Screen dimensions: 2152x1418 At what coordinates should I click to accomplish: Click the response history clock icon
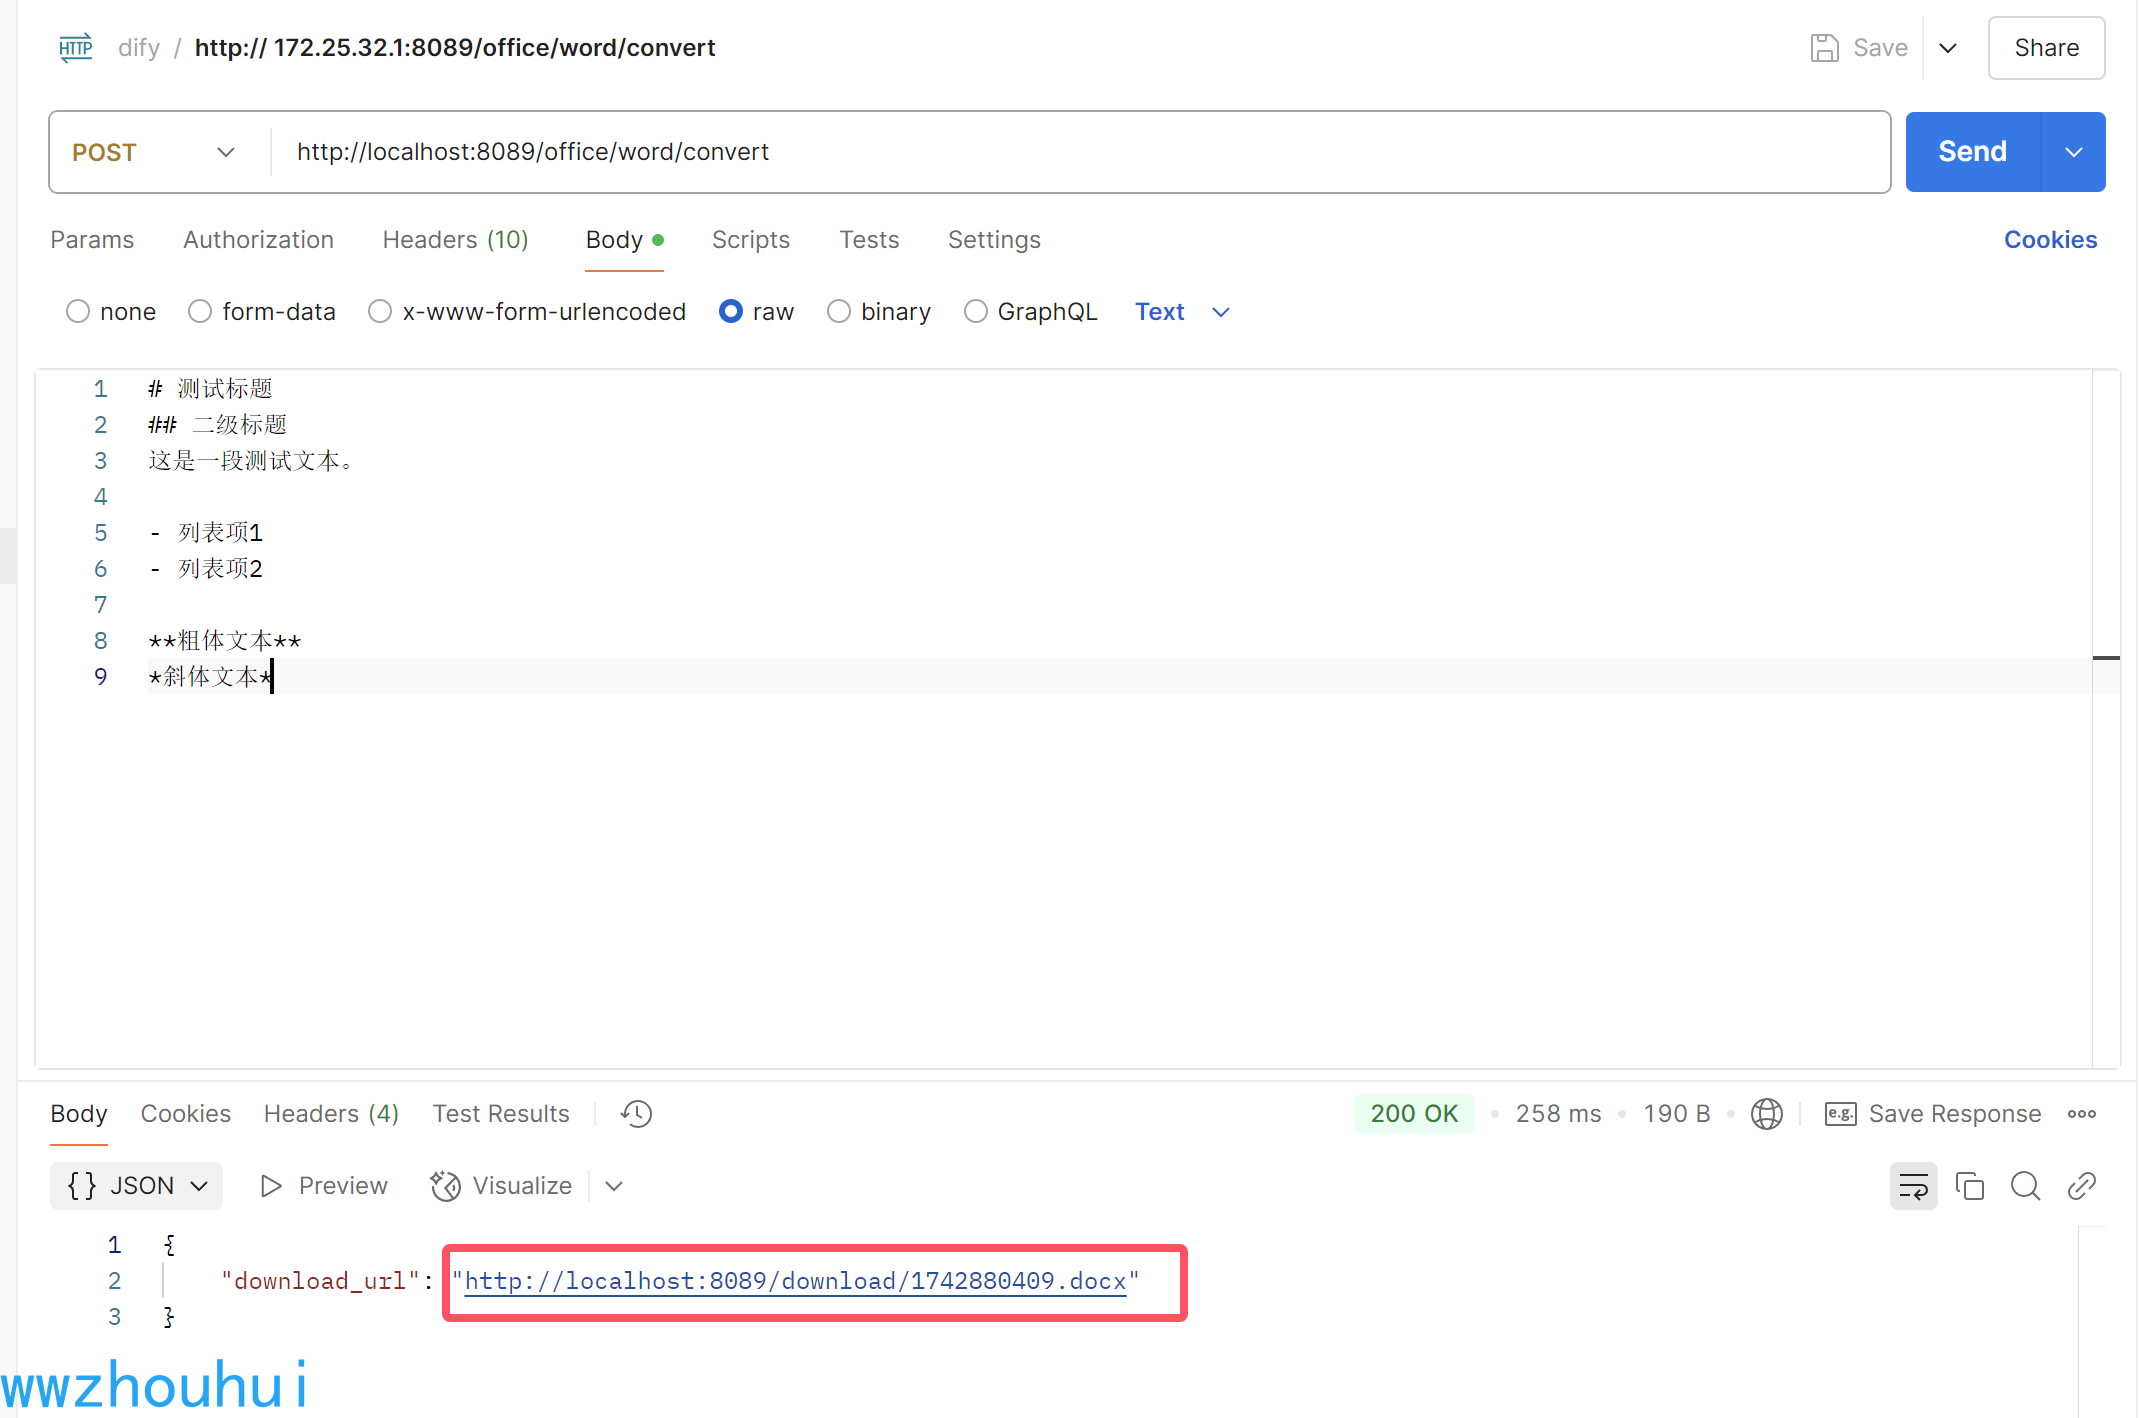[636, 1114]
